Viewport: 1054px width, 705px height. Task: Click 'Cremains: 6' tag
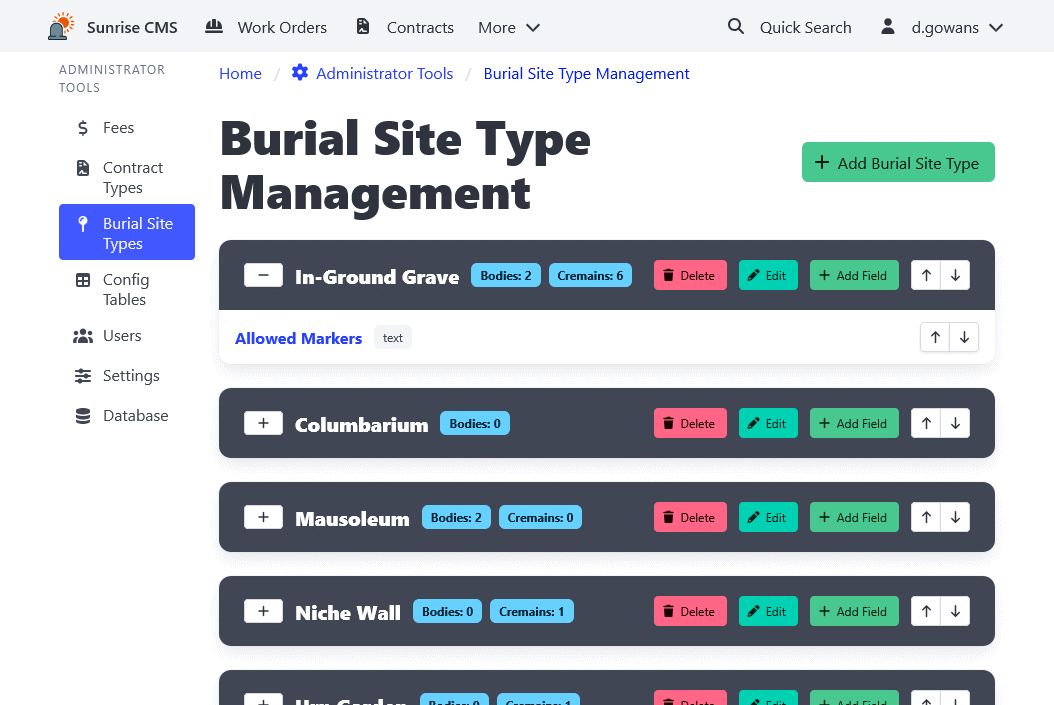tap(590, 275)
